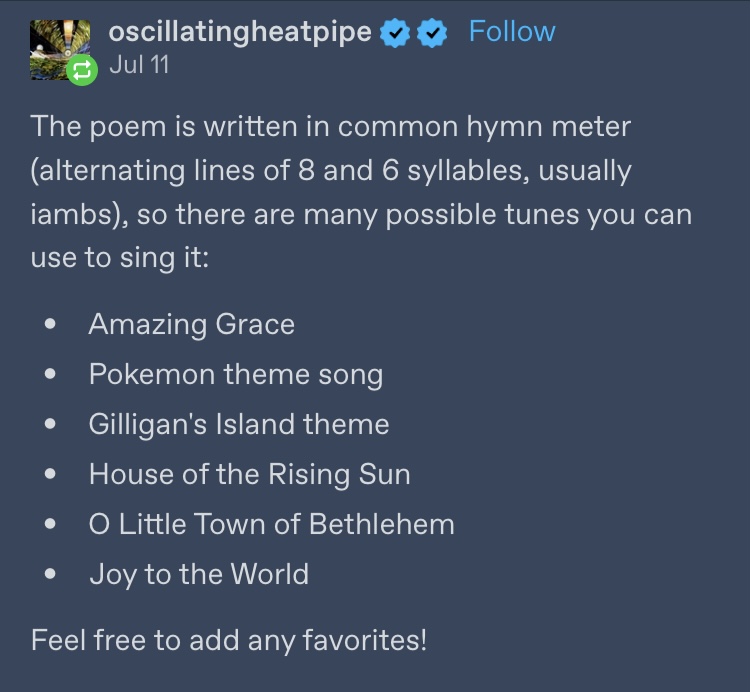Select the O Little Town of Bethlehem item

pos(271,524)
